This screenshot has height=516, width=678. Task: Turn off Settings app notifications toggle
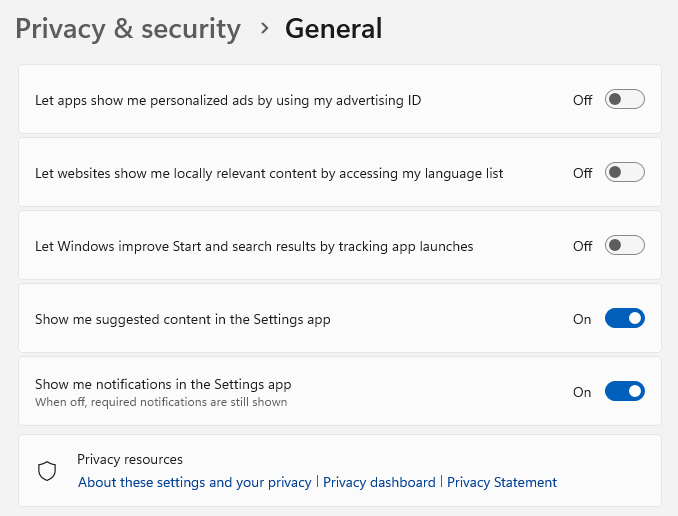(x=624, y=392)
